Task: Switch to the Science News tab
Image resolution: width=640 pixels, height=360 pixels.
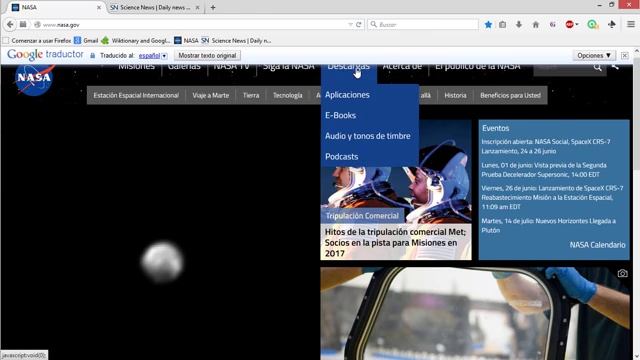Action: pyautogui.click(x=155, y=7)
